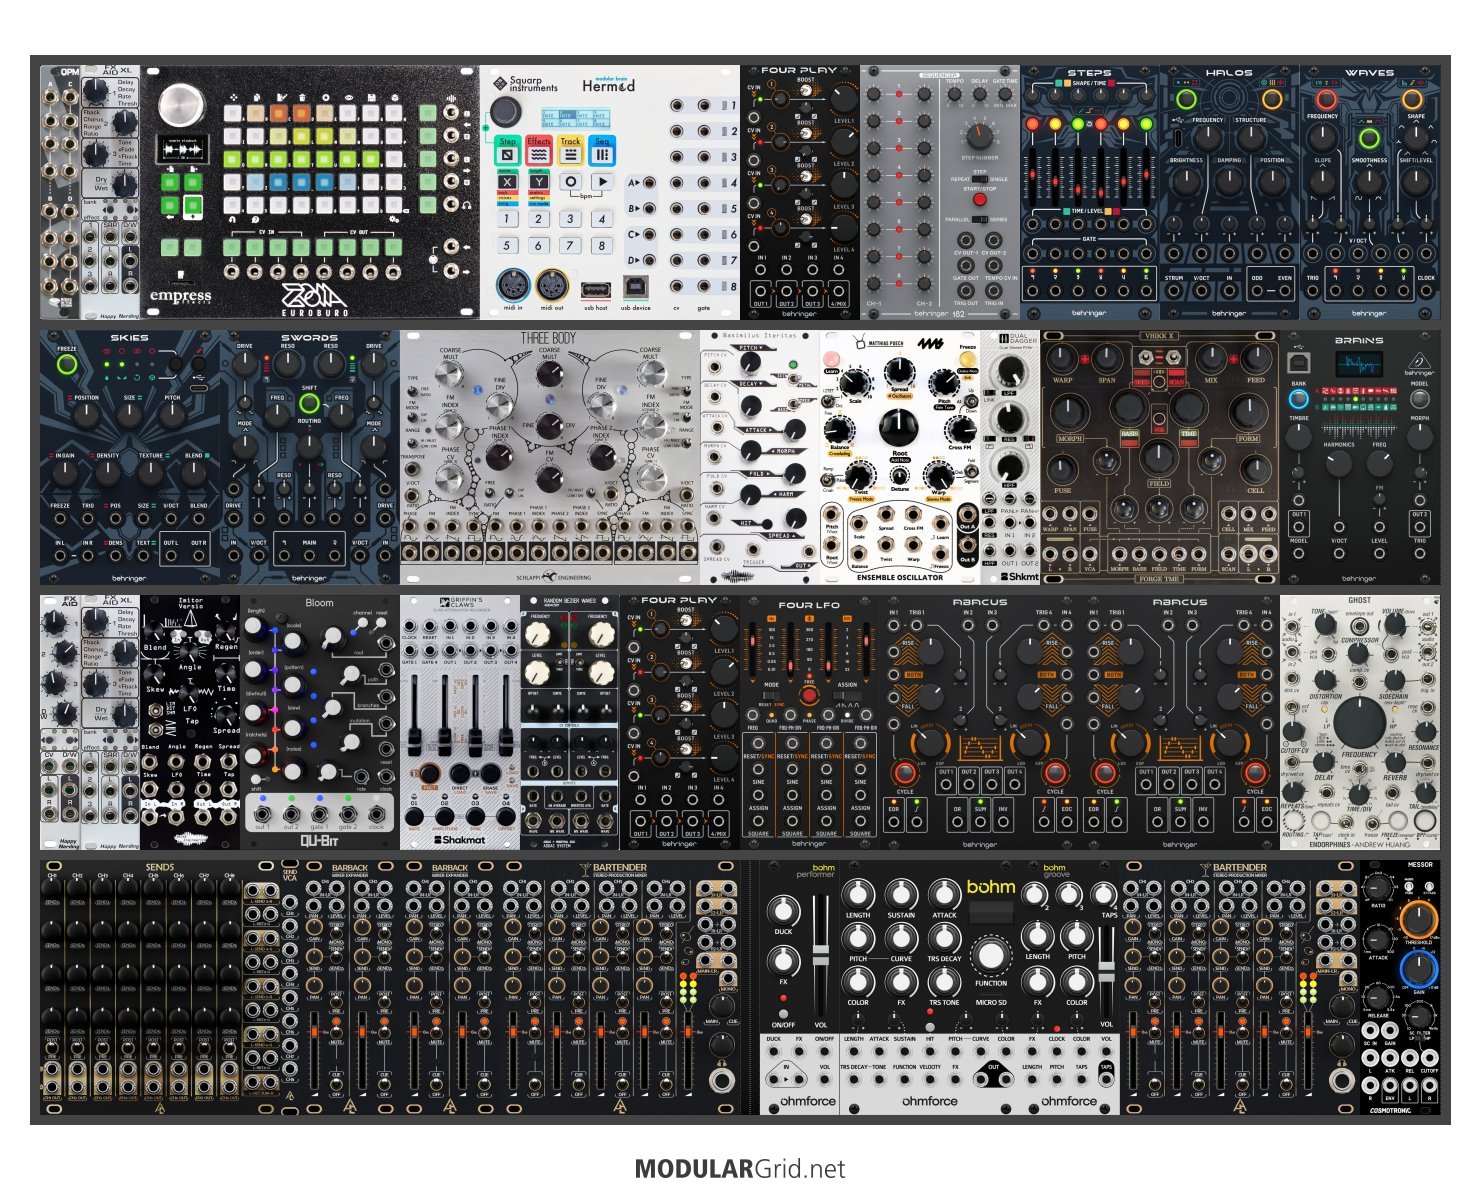
Task: Toggle the Parallel/Series switch on 182
Action: (x=980, y=219)
